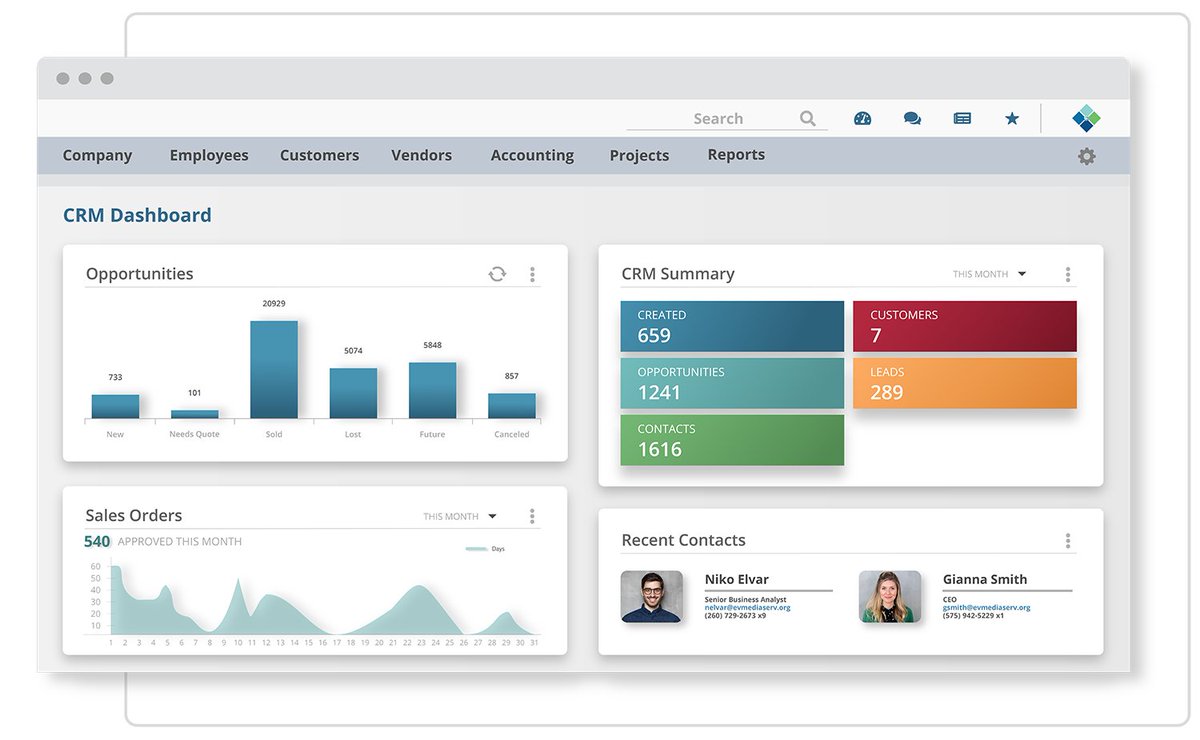Click Gianna's phone number (575) 942-5229

click(969, 615)
